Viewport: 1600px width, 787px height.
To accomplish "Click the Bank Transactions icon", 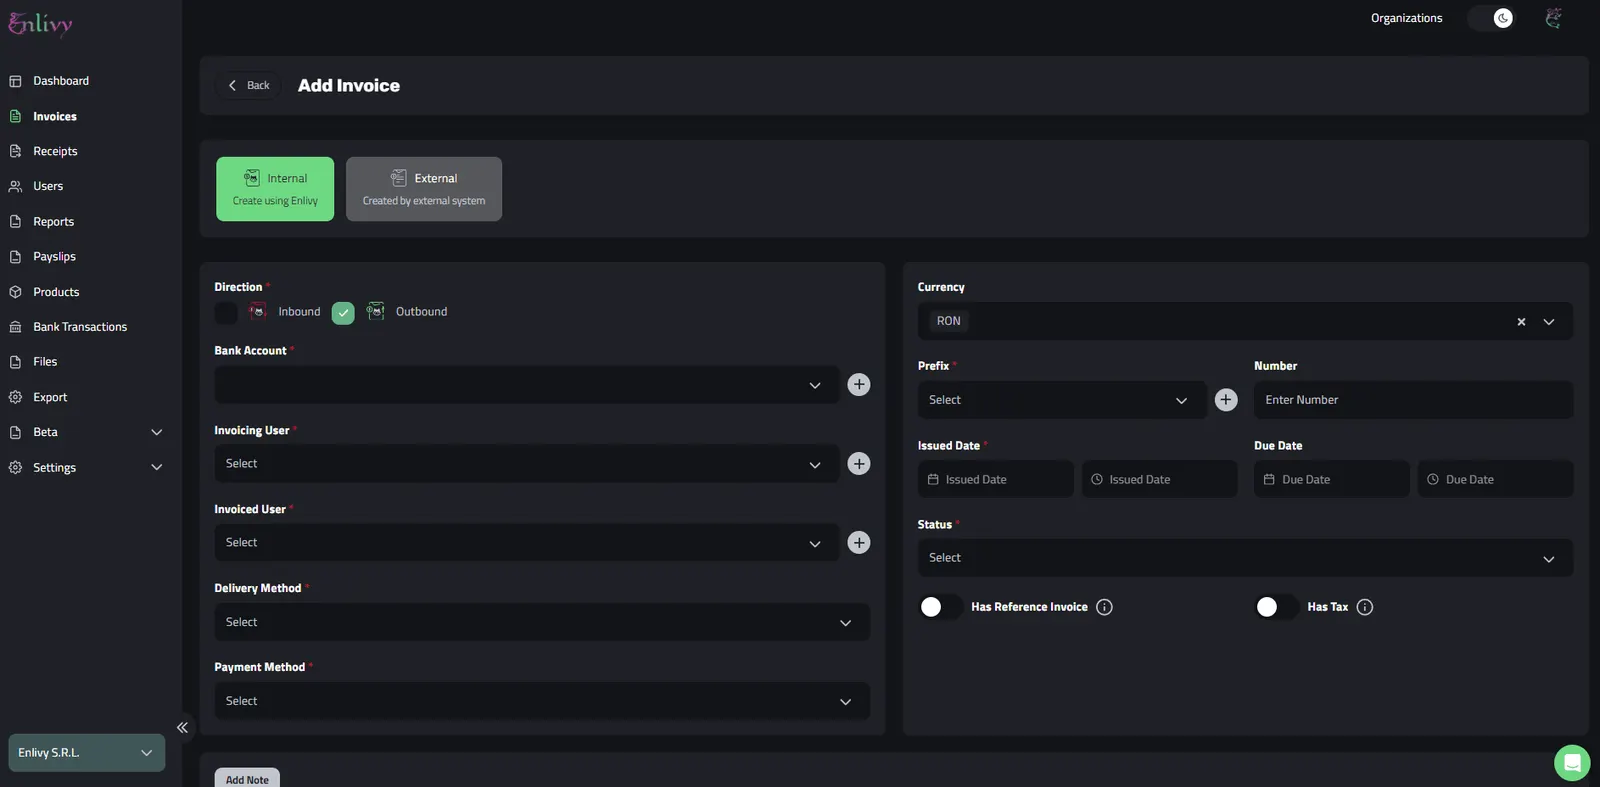I will coord(15,327).
